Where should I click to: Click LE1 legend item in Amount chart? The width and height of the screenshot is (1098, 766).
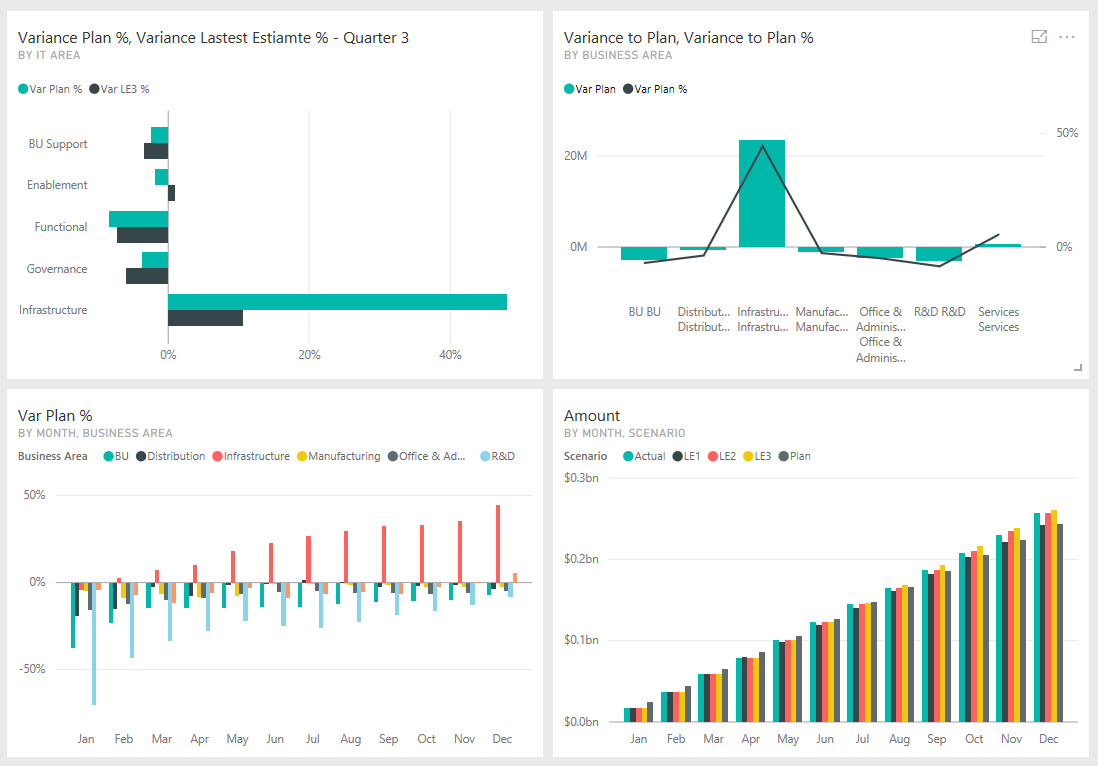[x=686, y=456]
